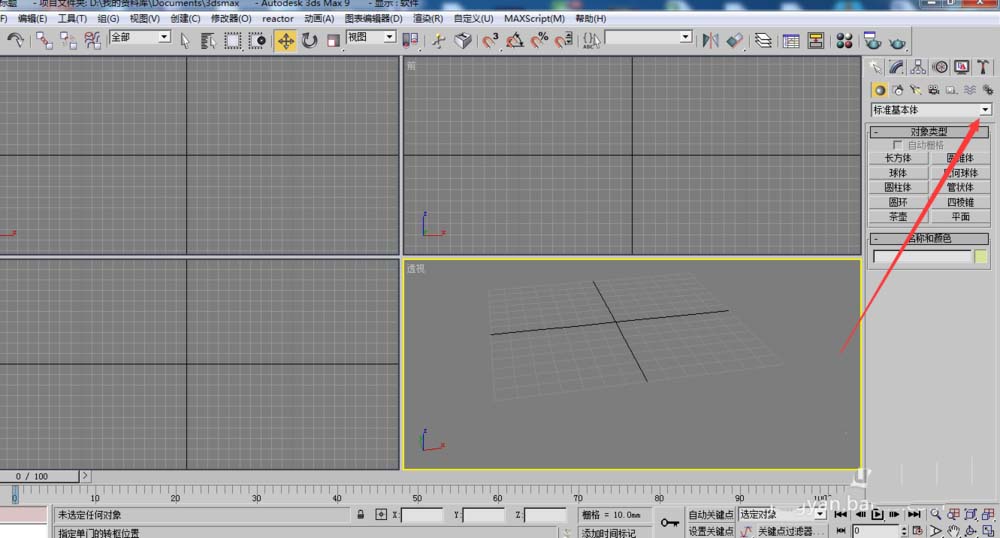Open the 渲染(R) menu
The width and height of the screenshot is (1000, 538).
click(428, 18)
